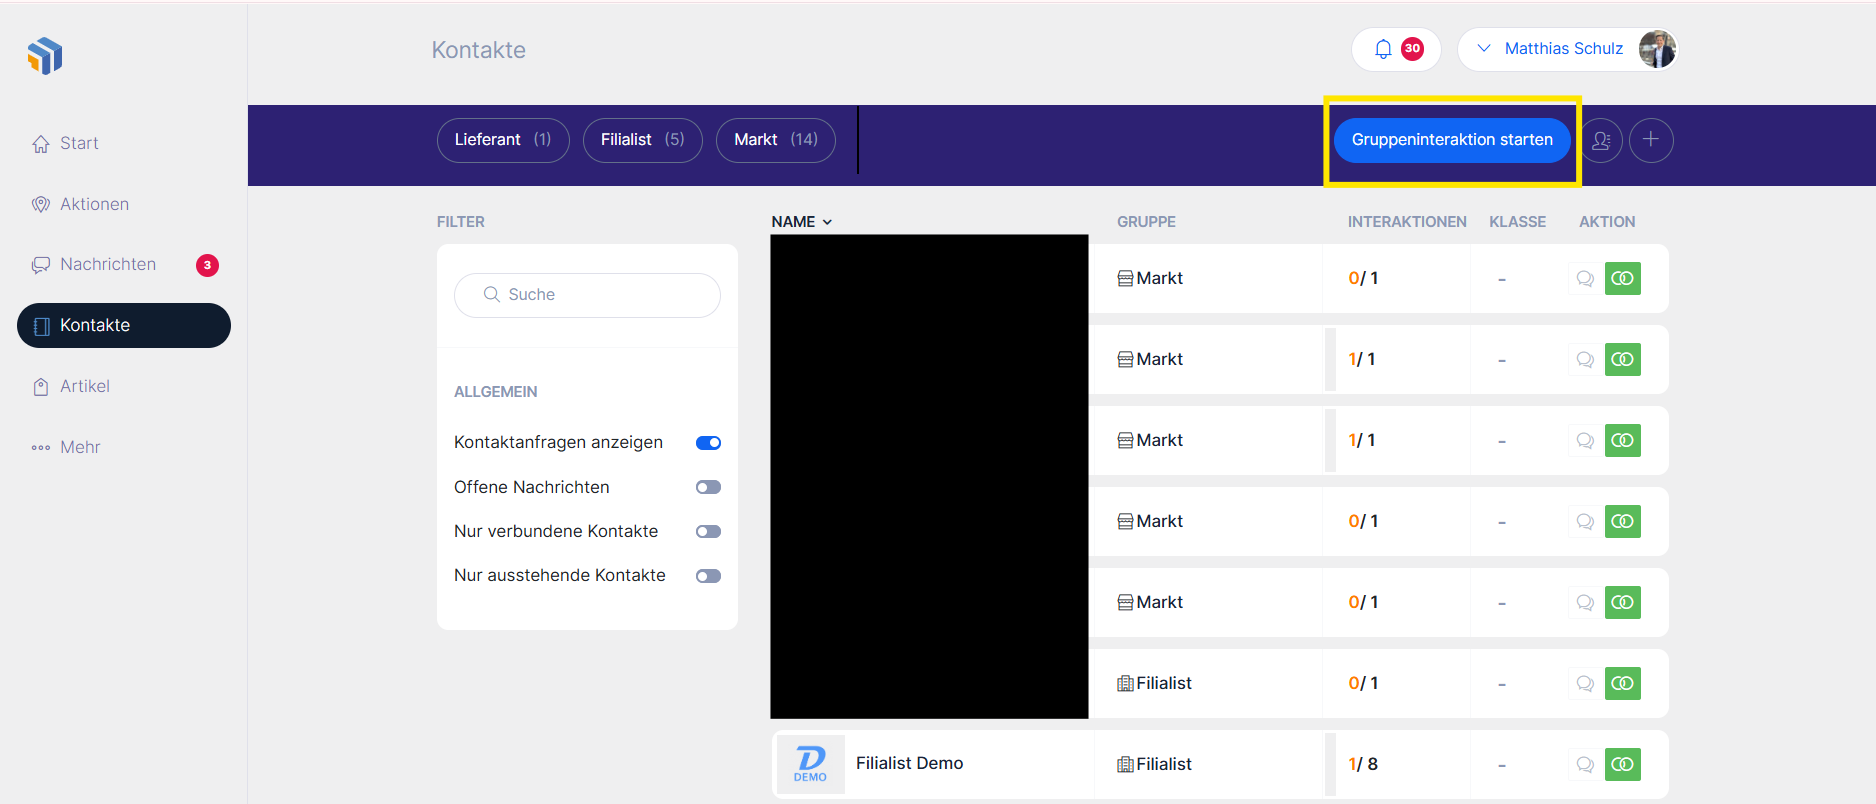Click Matthias Schulz profile avatar

1656,49
